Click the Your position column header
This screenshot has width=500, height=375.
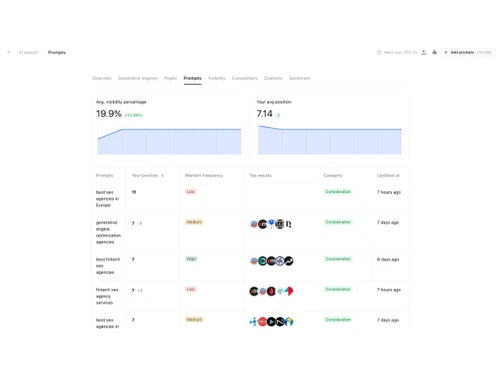(x=145, y=176)
